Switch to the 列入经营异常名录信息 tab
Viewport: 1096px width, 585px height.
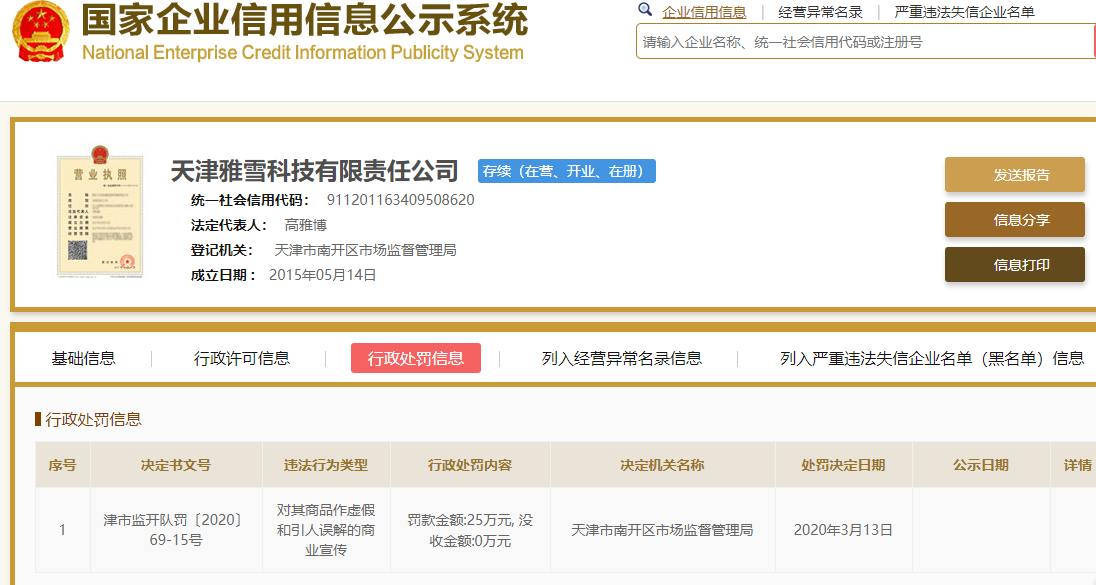[x=621, y=359]
